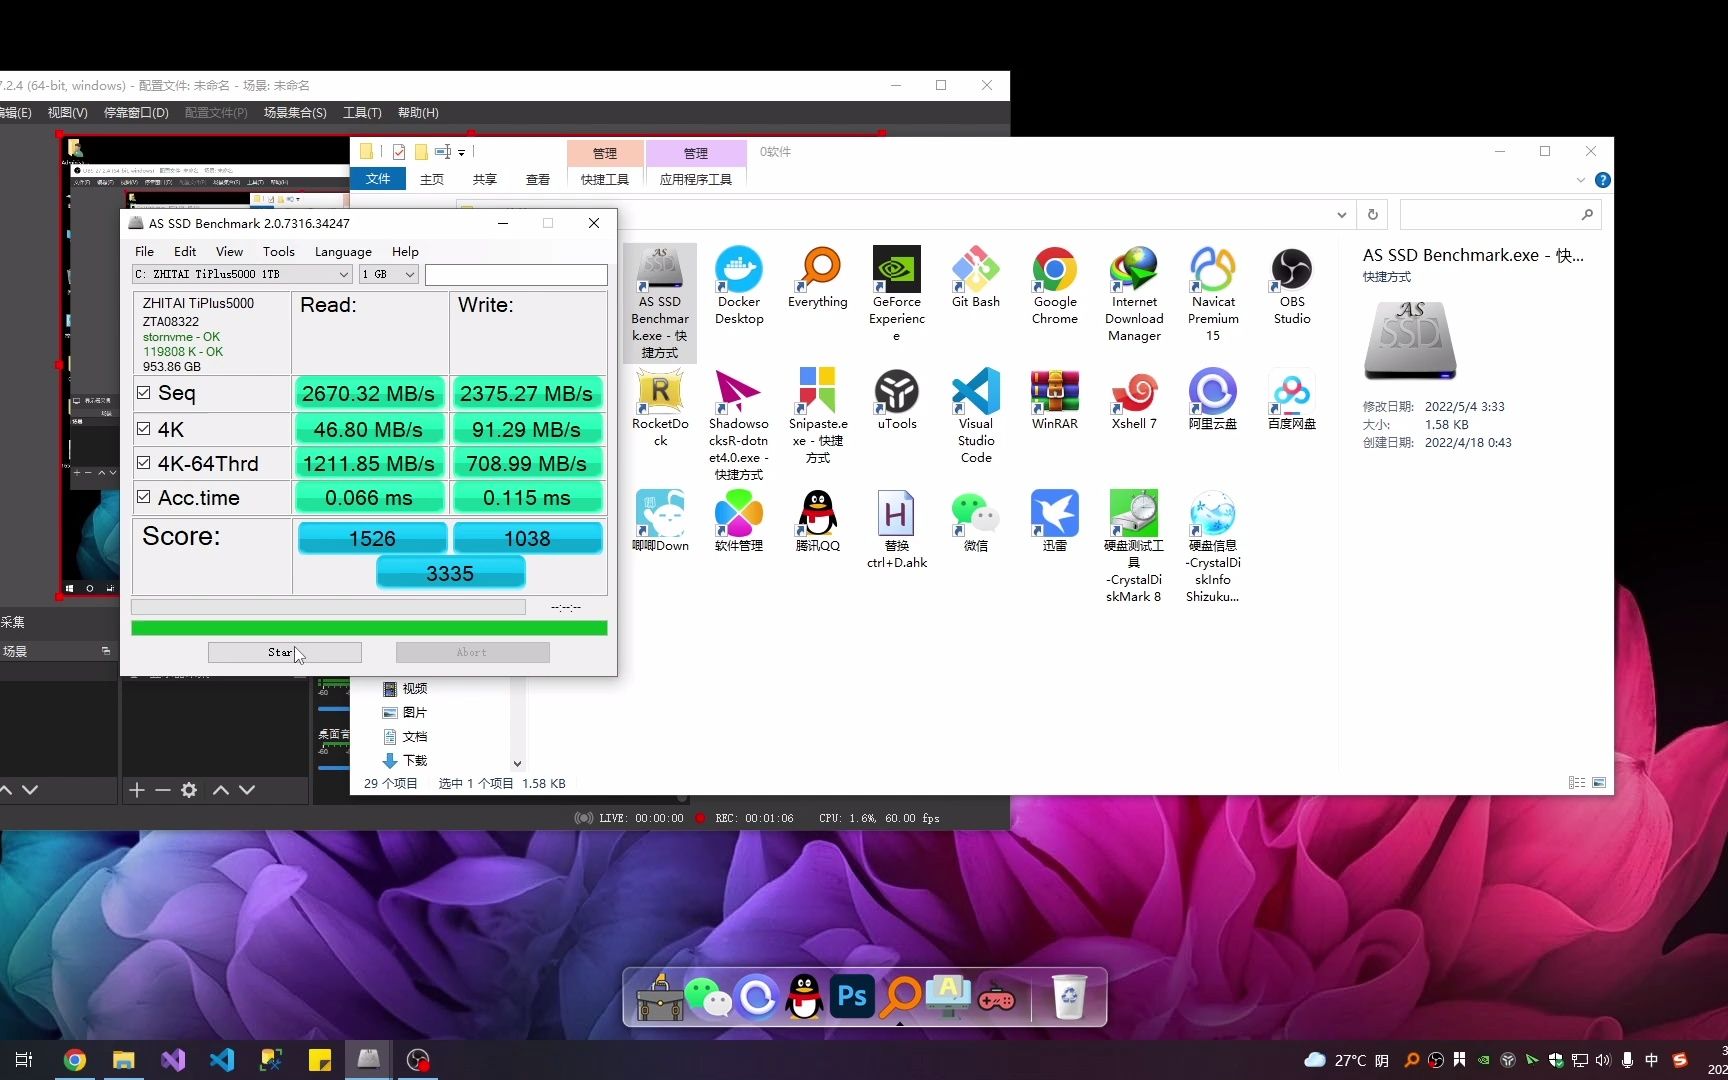
Task: Open the Language menu in AS SSD
Action: click(x=343, y=251)
